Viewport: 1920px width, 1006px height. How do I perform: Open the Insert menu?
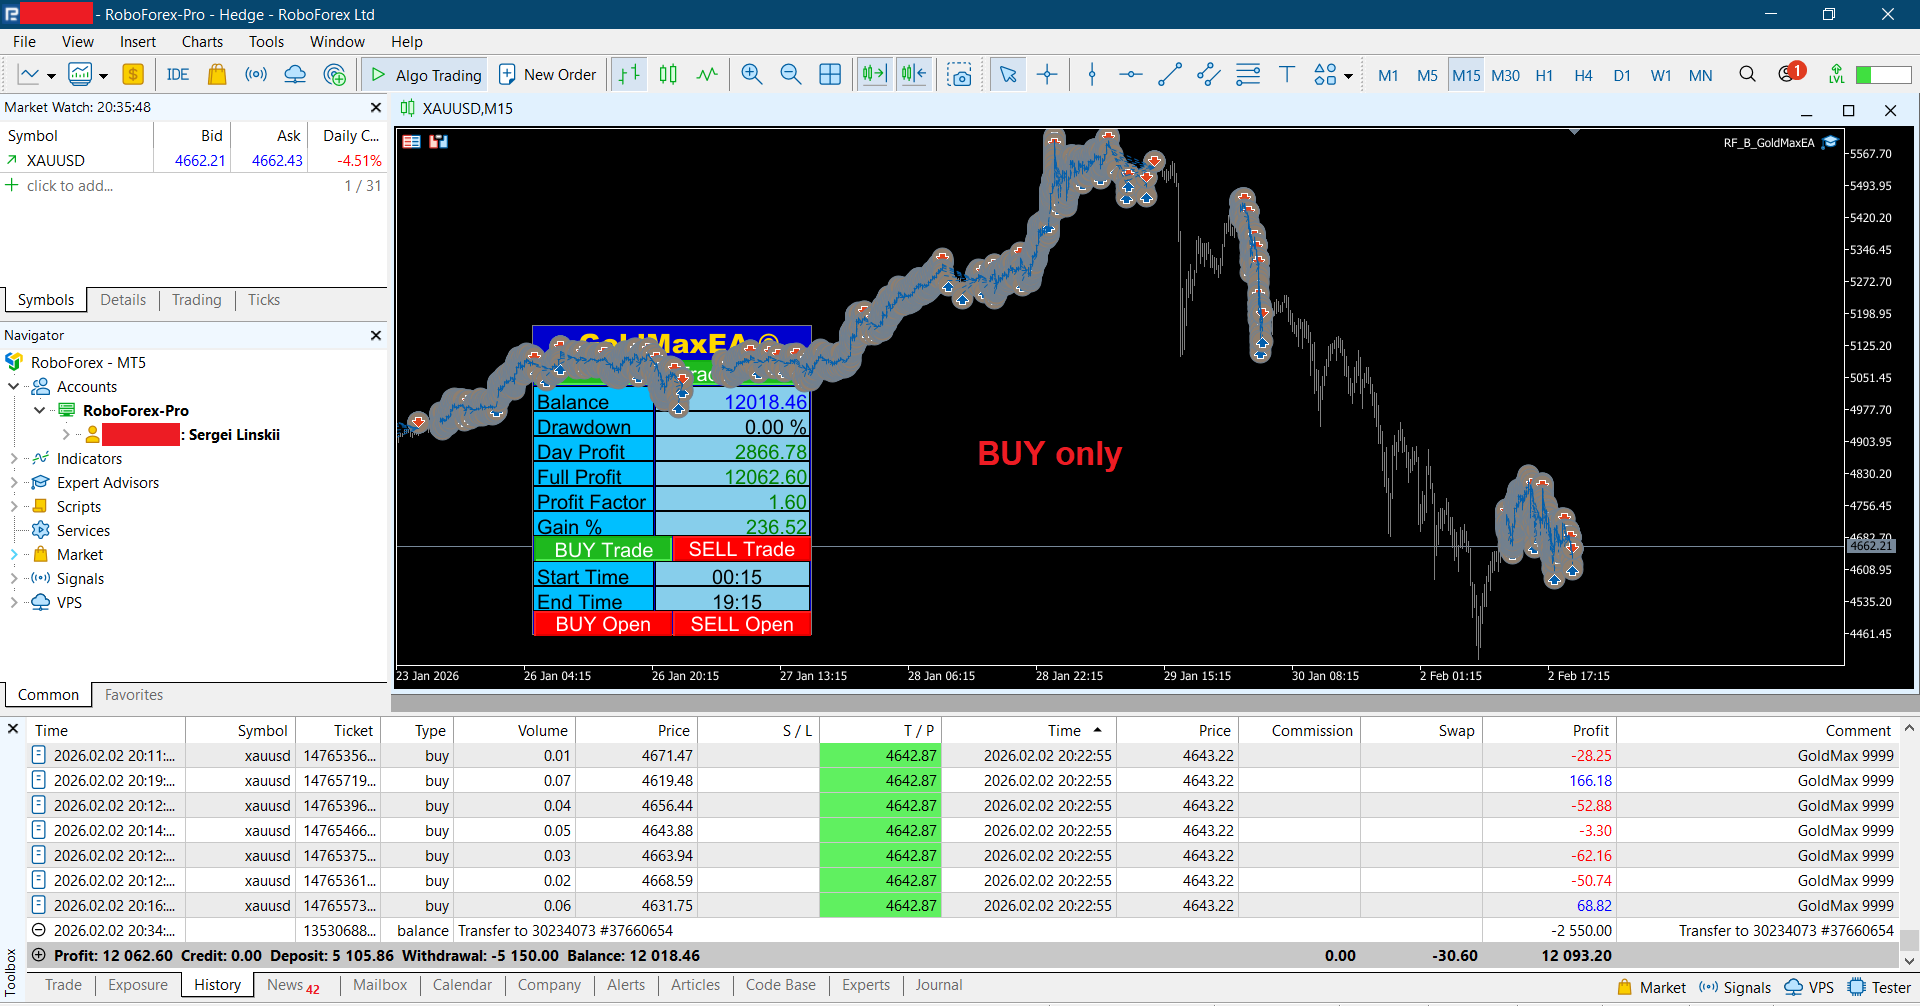coord(138,42)
